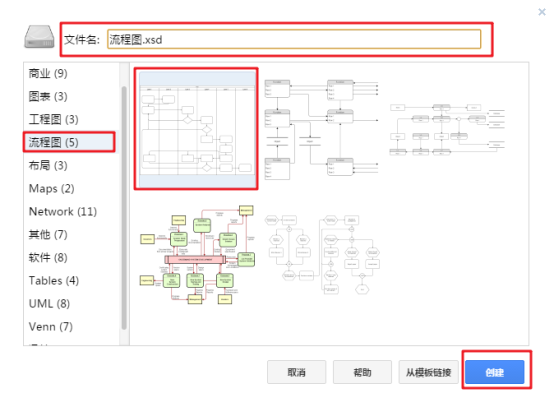Close the template dialog with X
This screenshot has height=408, width=554.
pyautogui.click(x=542, y=12)
